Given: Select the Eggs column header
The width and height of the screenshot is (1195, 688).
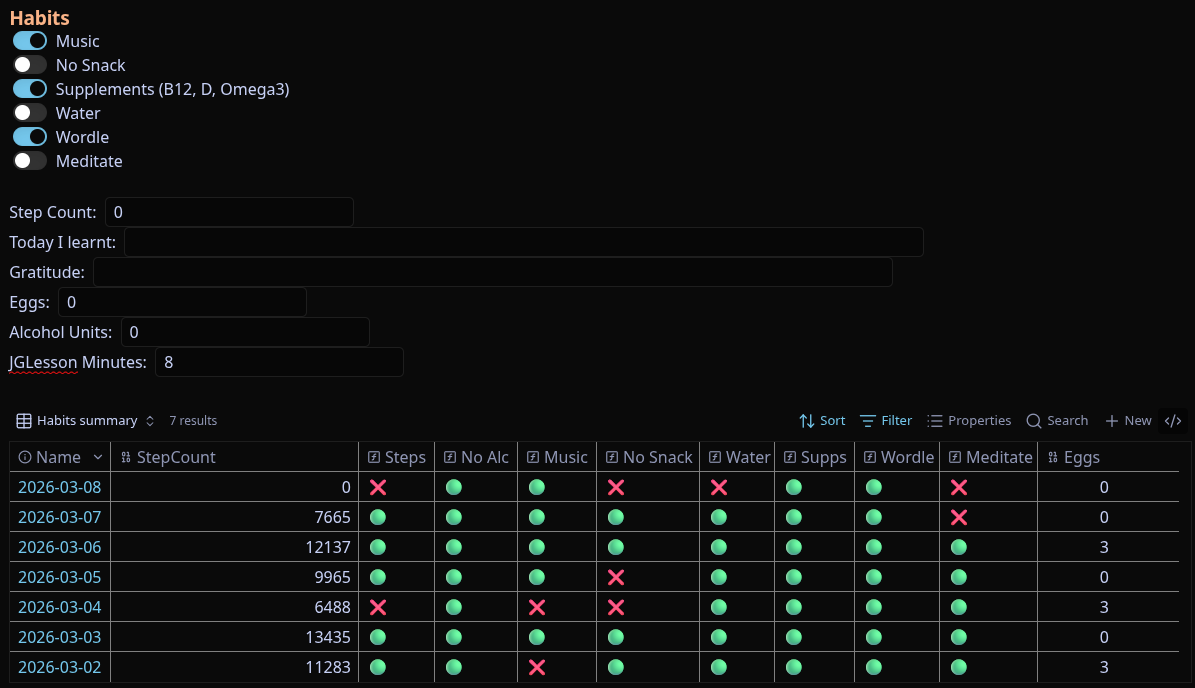Looking at the screenshot, I should click(1081, 457).
